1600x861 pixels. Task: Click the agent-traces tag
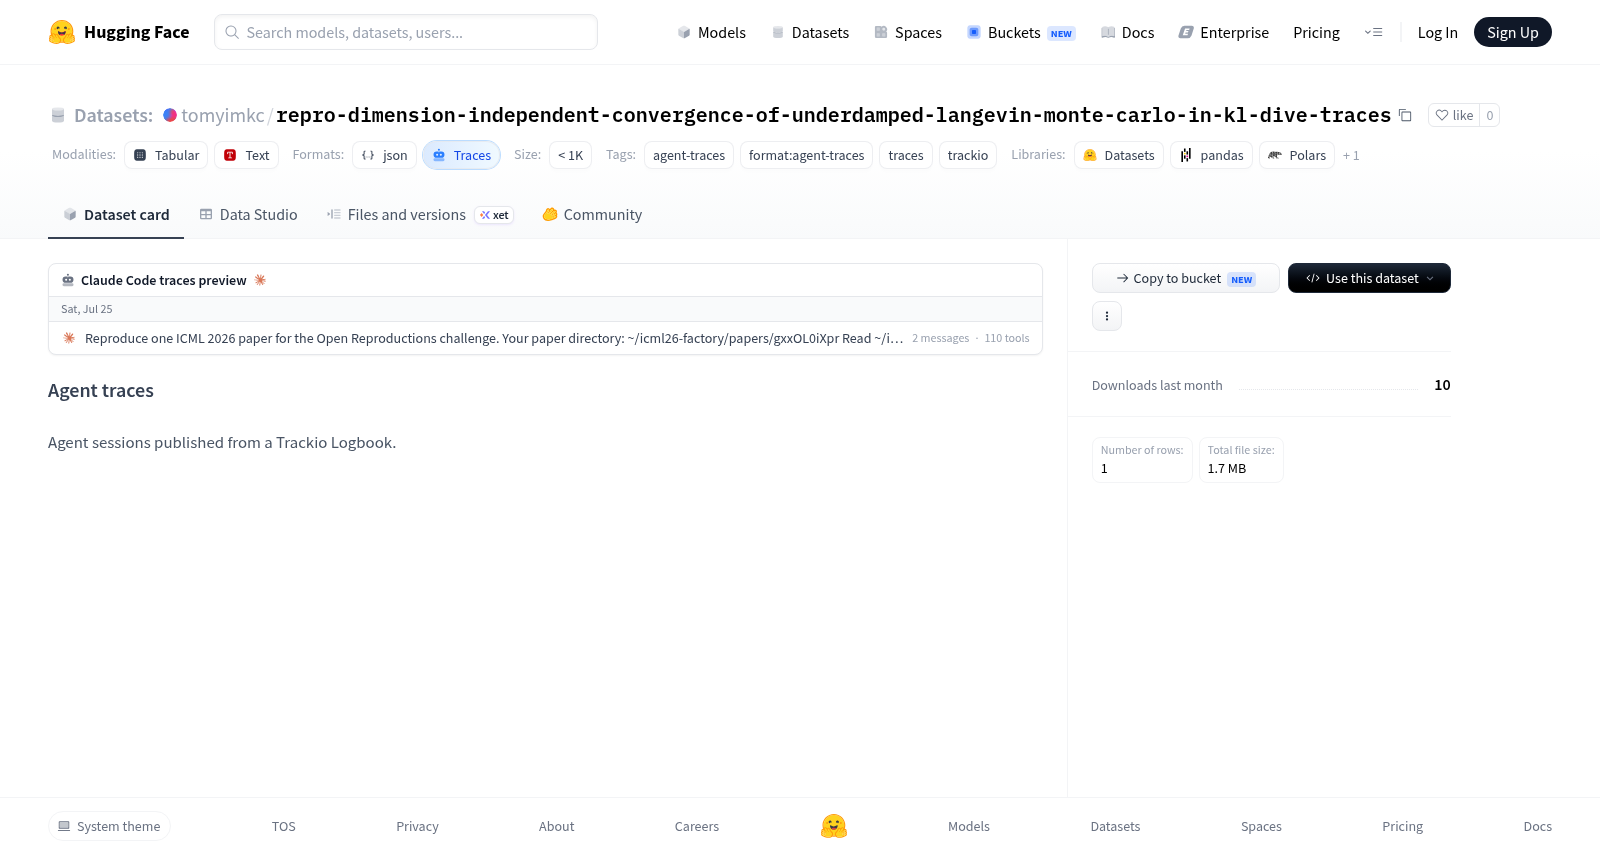pyautogui.click(x=689, y=155)
